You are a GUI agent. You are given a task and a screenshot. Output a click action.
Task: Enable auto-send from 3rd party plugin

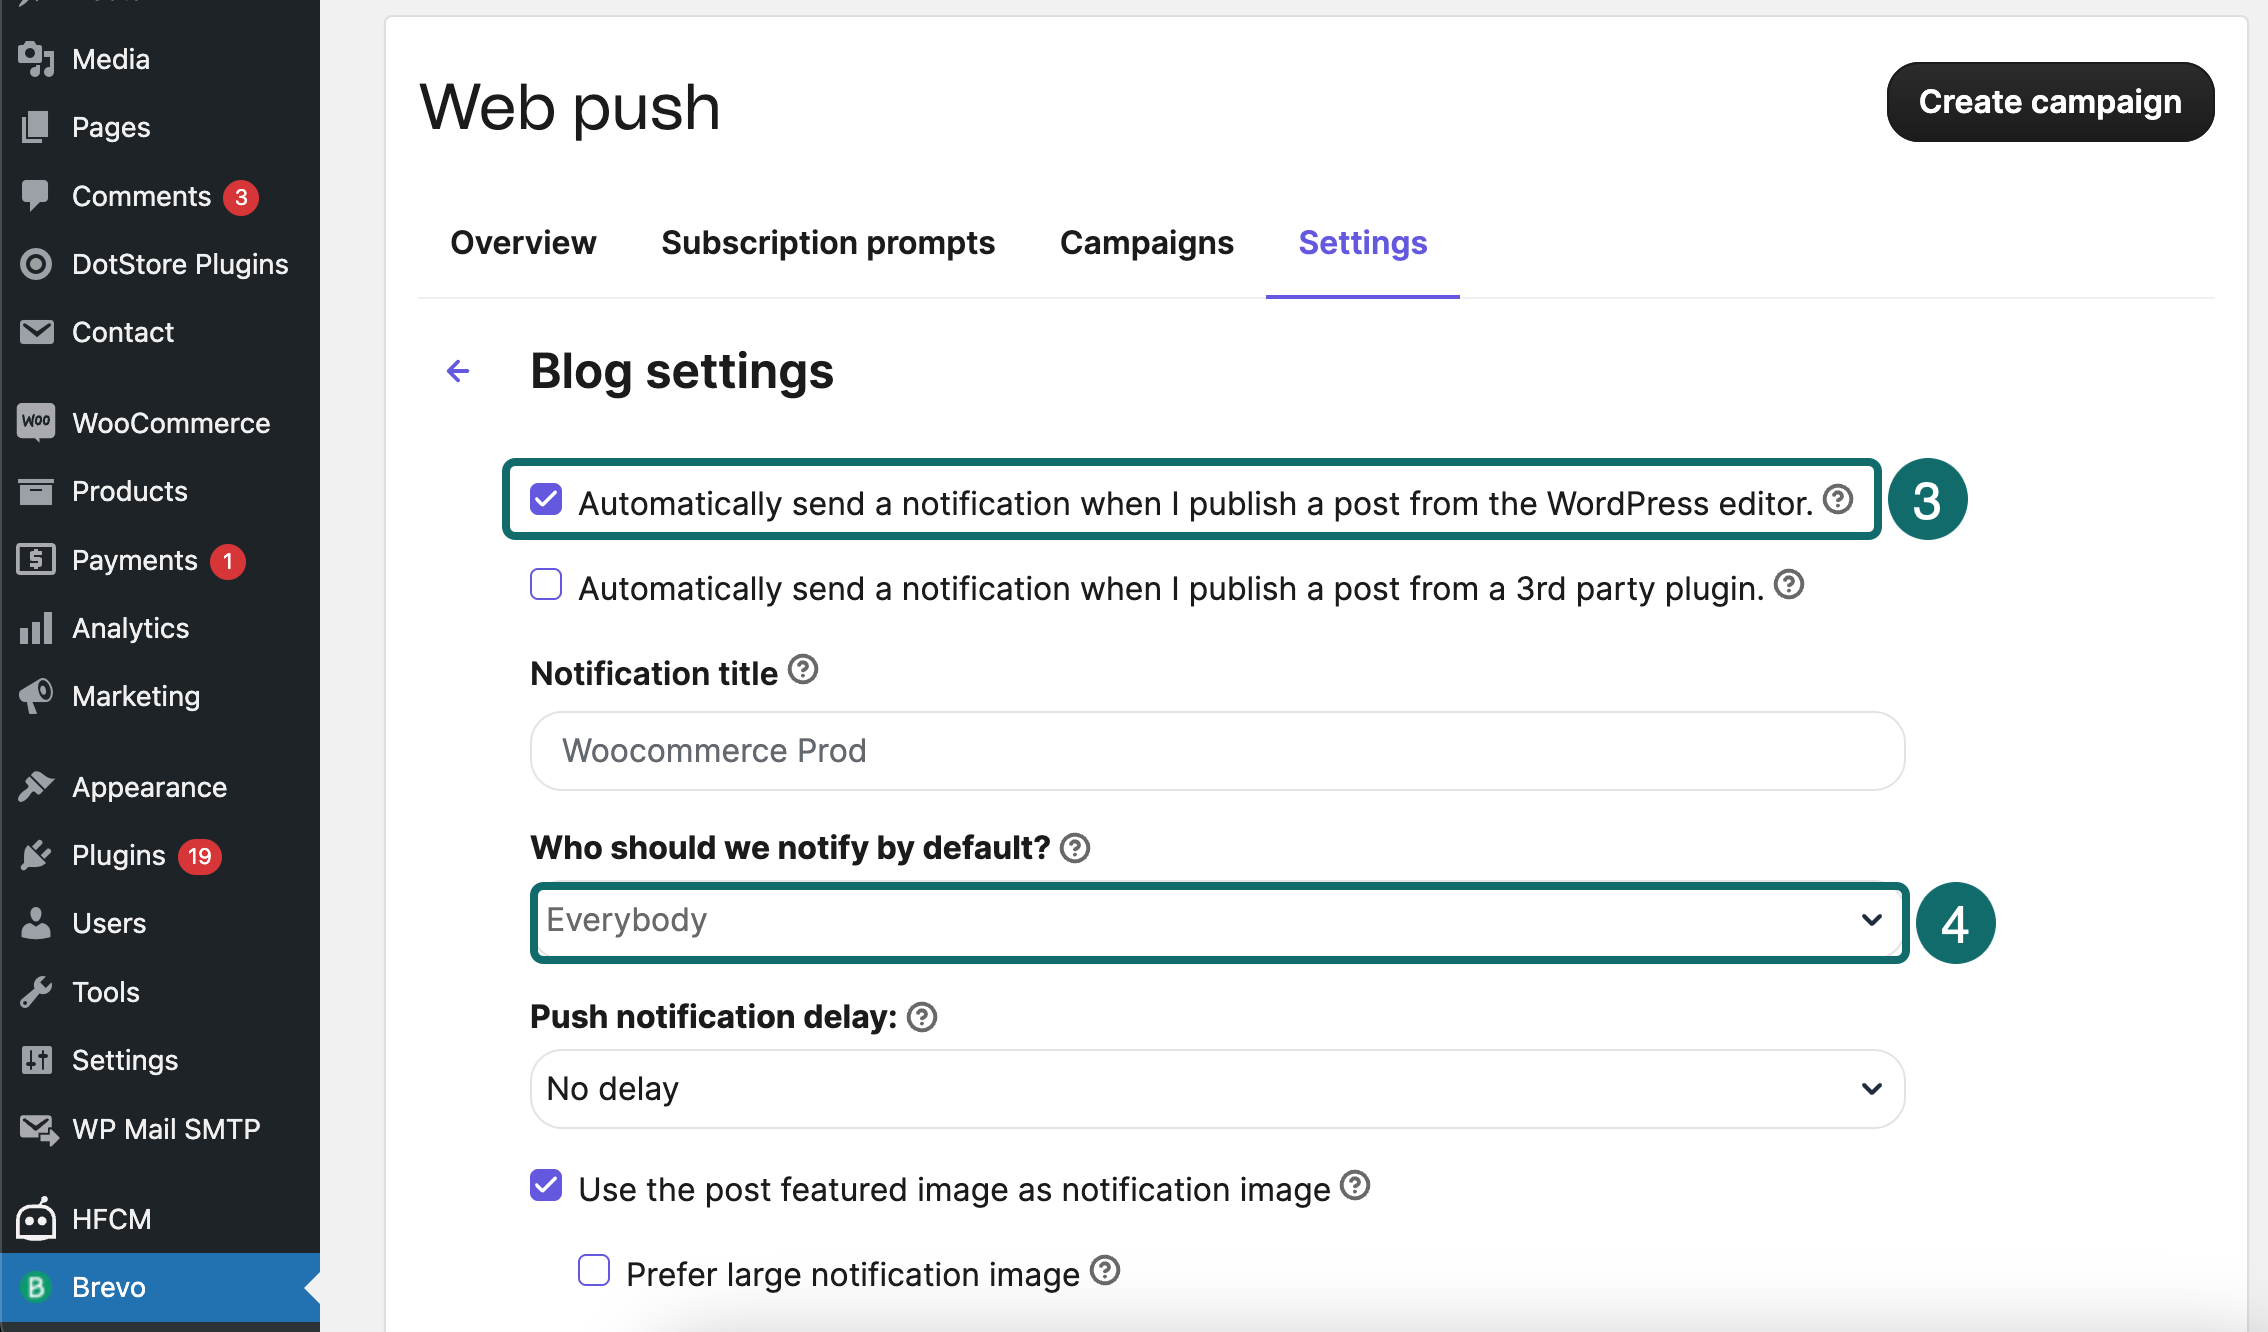[x=546, y=584]
